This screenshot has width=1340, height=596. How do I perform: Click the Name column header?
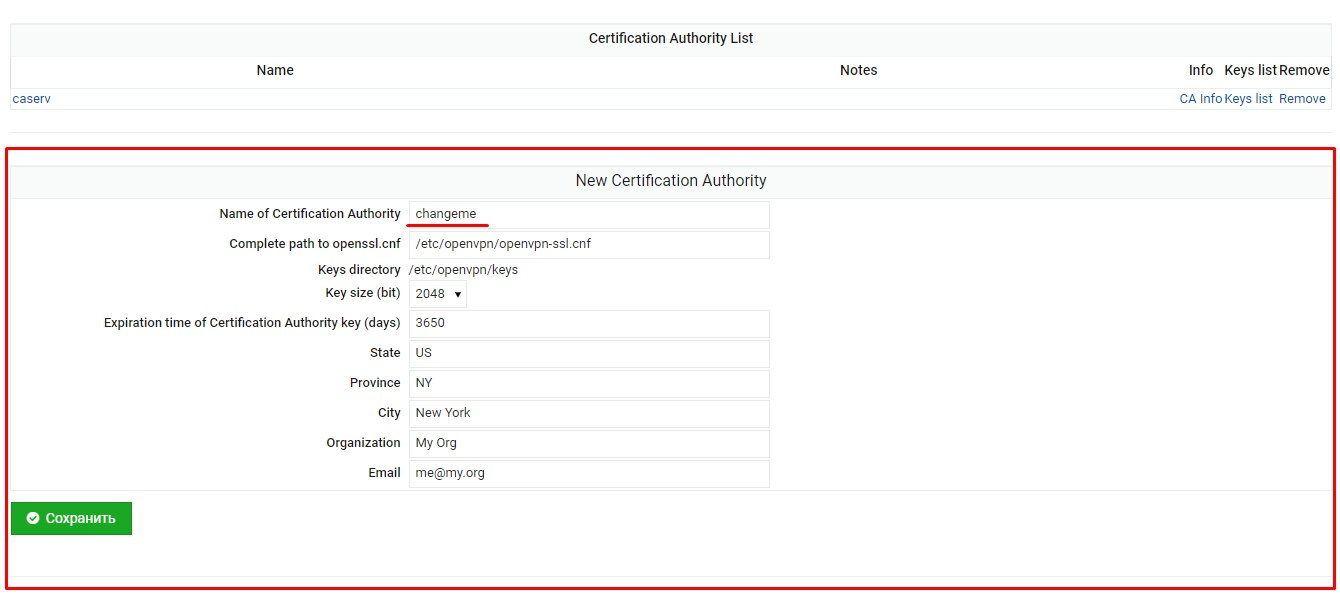click(x=275, y=70)
